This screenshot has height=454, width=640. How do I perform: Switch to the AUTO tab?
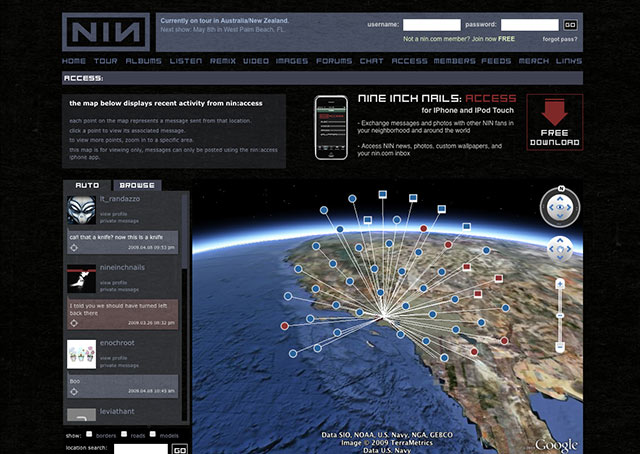point(87,185)
